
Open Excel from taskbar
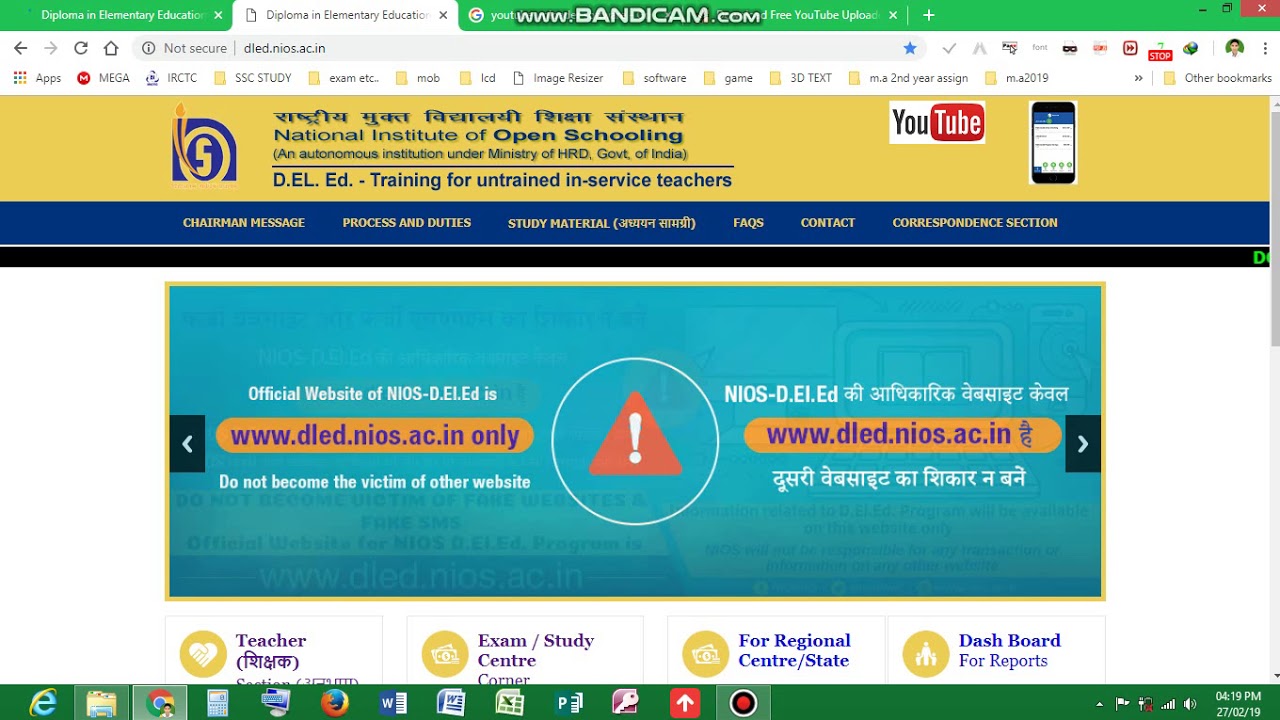point(510,704)
